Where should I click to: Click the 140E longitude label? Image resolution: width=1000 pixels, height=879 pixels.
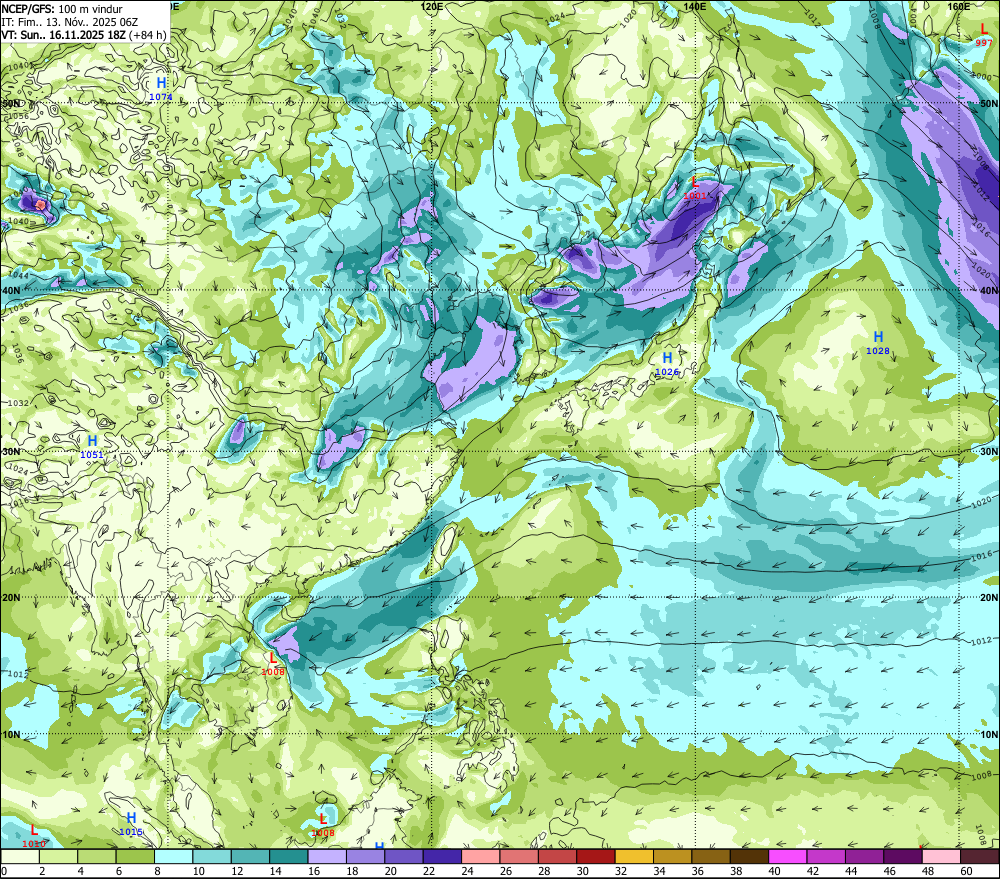(695, 6)
